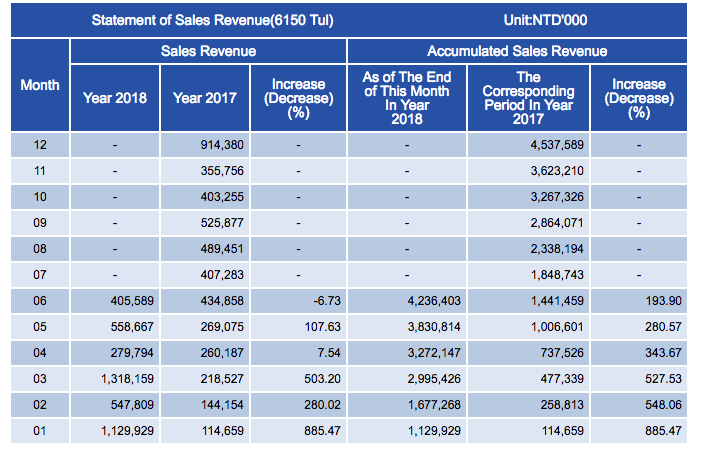
Task: Click the Year 2017 column header
Action: [205, 98]
